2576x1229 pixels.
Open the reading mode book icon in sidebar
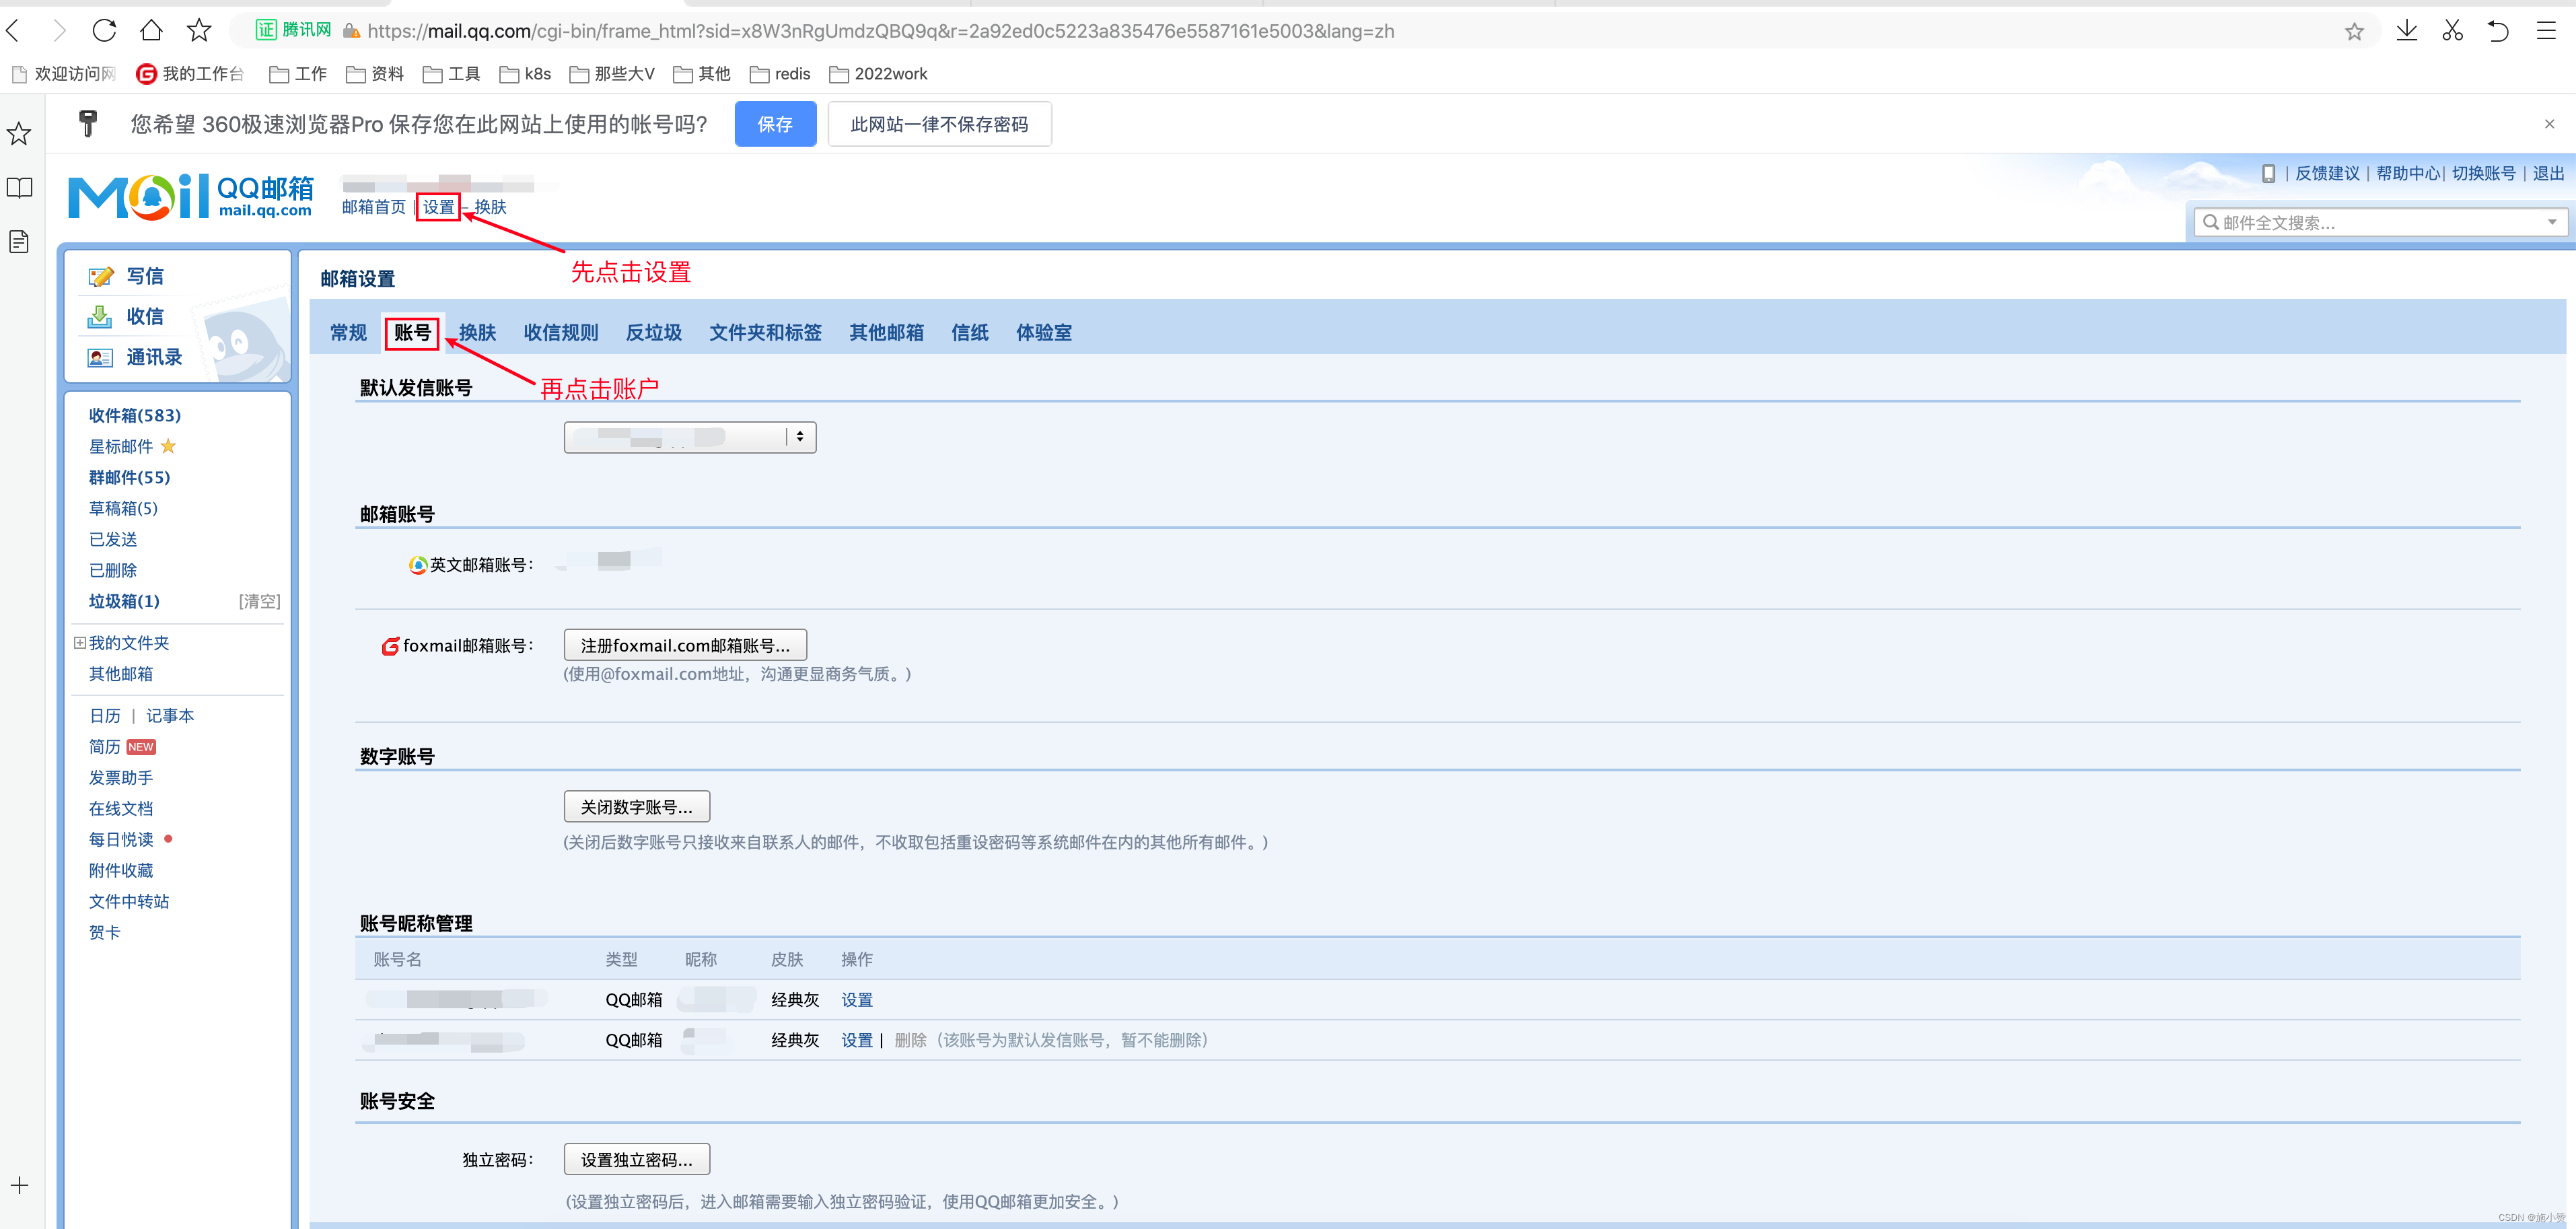click(x=19, y=188)
